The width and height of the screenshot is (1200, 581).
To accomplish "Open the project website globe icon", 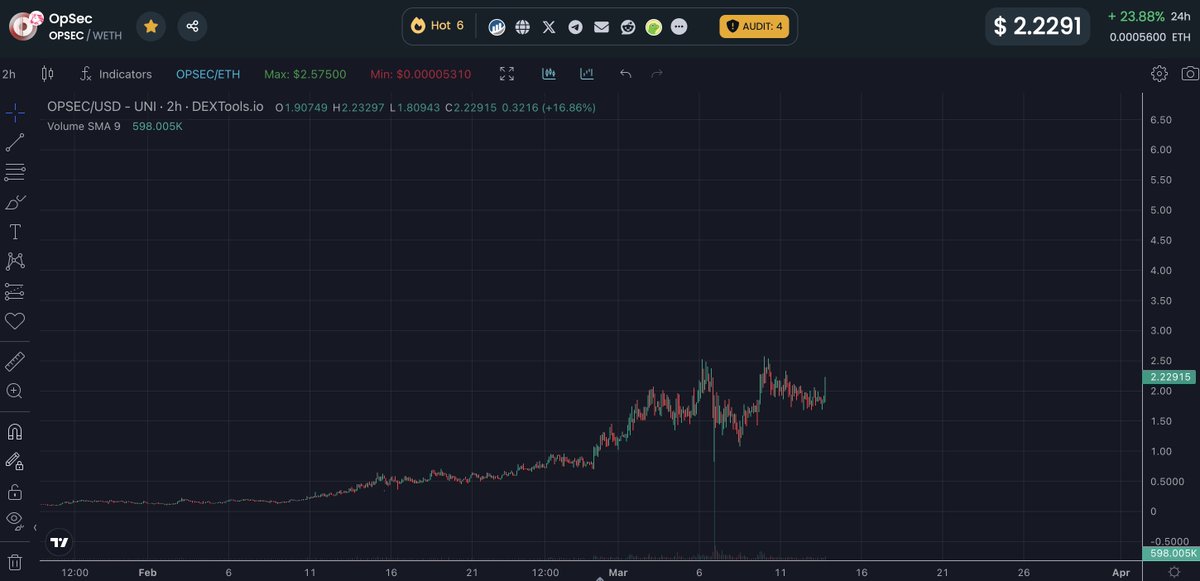I will [522, 27].
